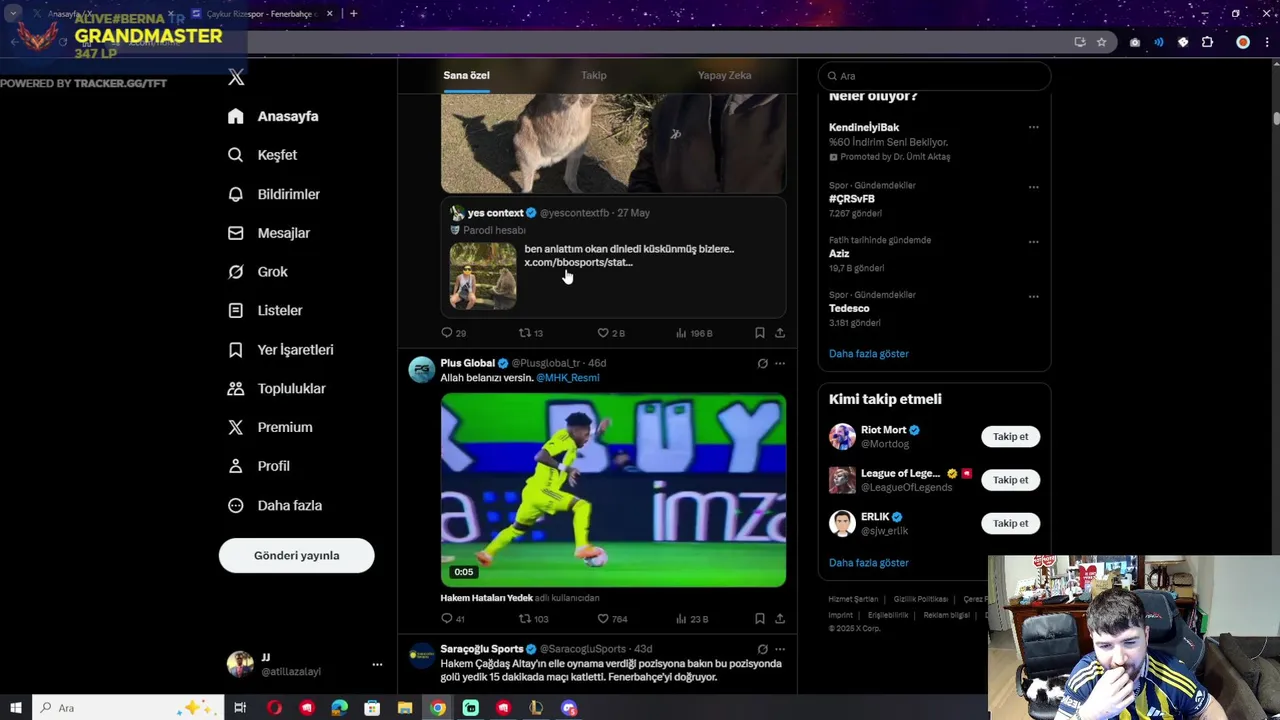Switch to Çaykur Rizespor - Fenerbahçe browser tab
The image size is (1280, 720).
[x=262, y=14]
